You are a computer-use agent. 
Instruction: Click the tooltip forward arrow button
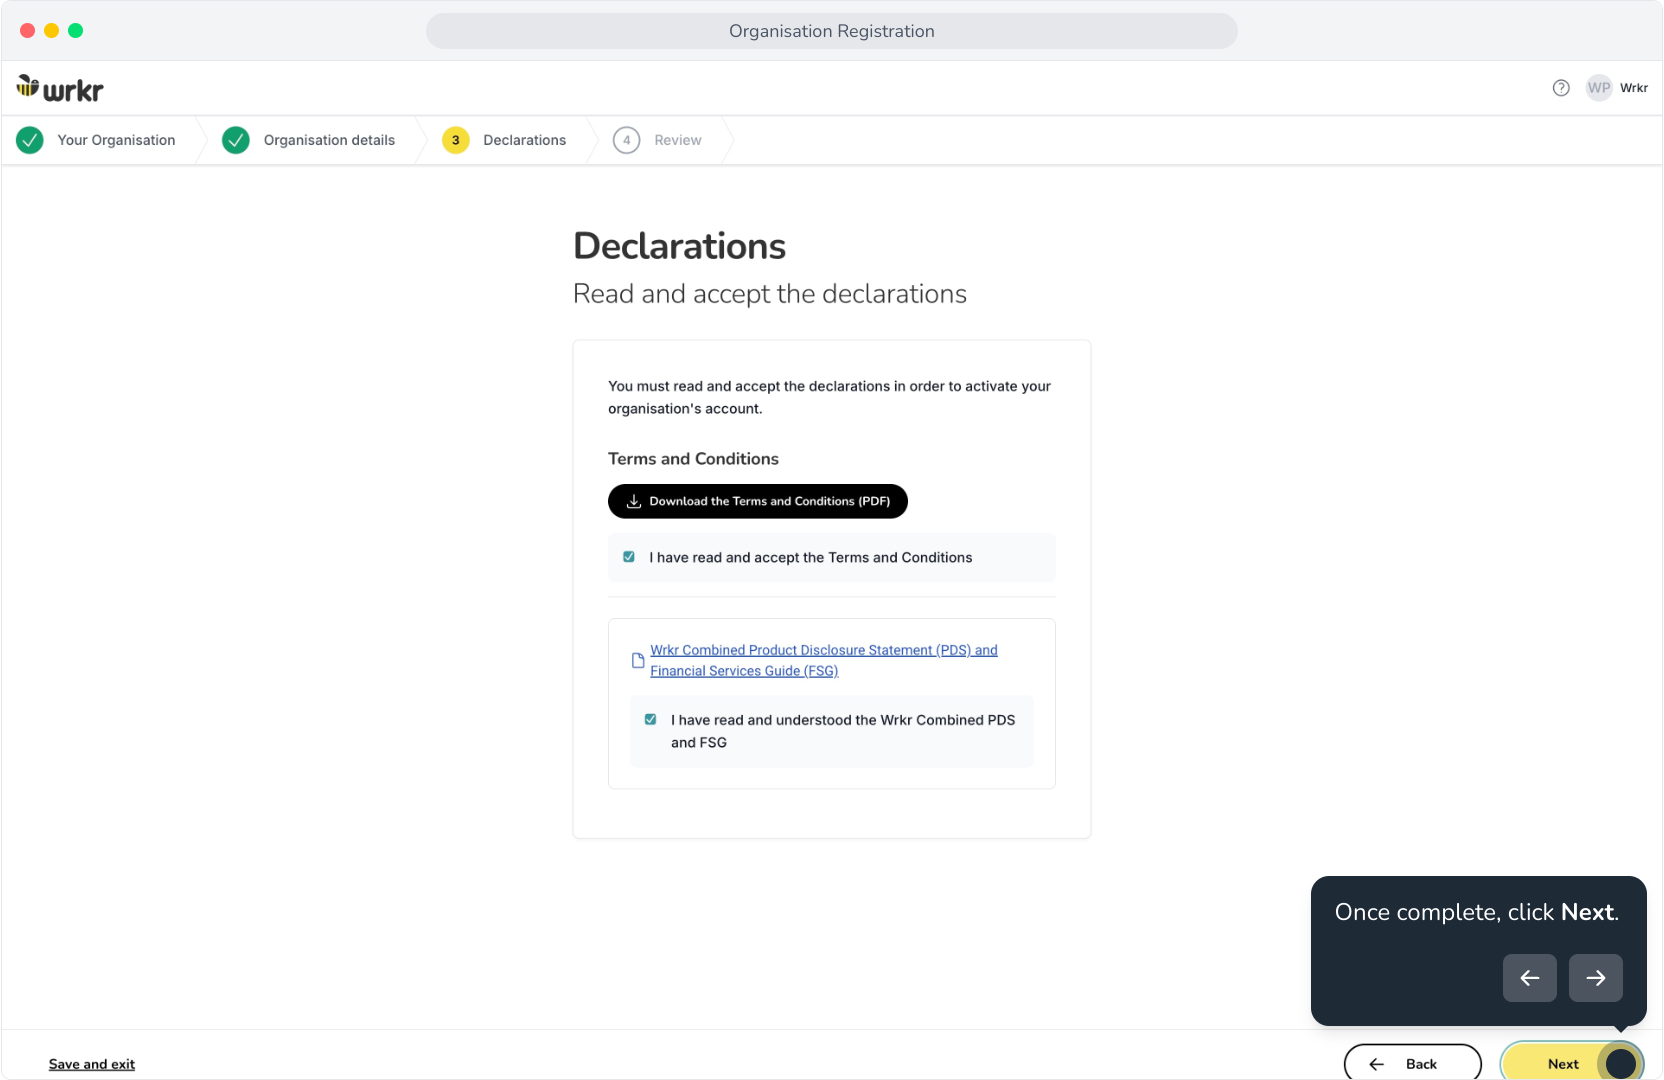click(x=1595, y=978)
